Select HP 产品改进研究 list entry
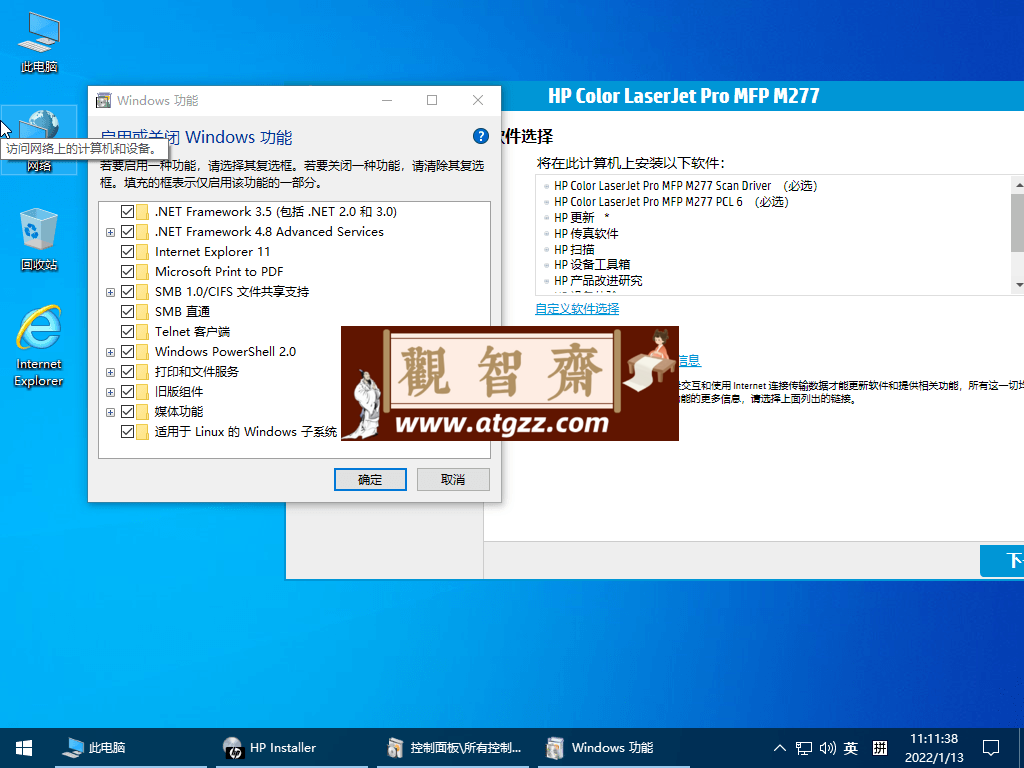 (x=598, y=280)
